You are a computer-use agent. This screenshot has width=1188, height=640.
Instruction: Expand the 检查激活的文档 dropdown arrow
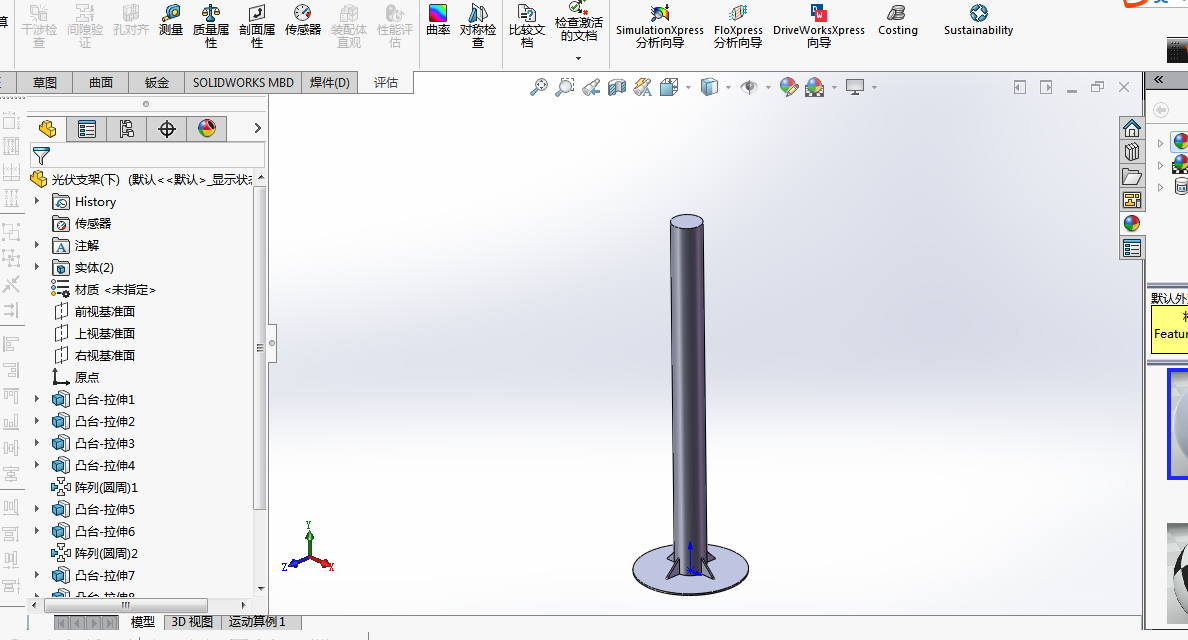578,58
